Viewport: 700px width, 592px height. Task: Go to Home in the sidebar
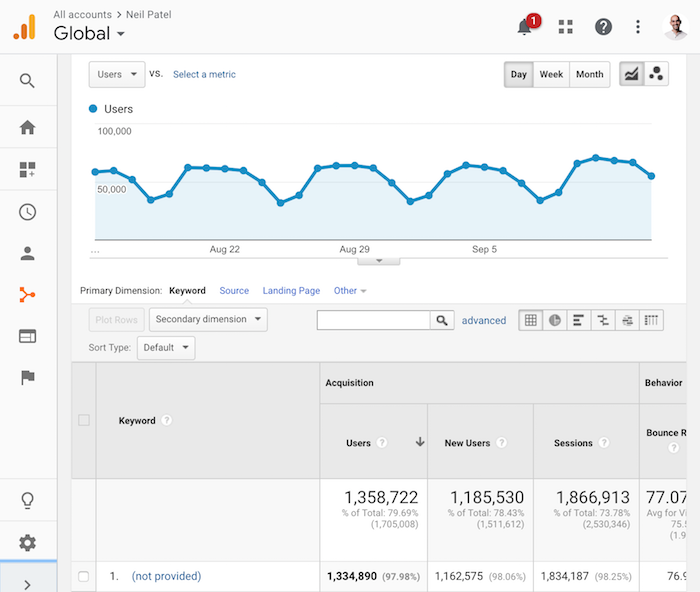(x=27, y=127)
